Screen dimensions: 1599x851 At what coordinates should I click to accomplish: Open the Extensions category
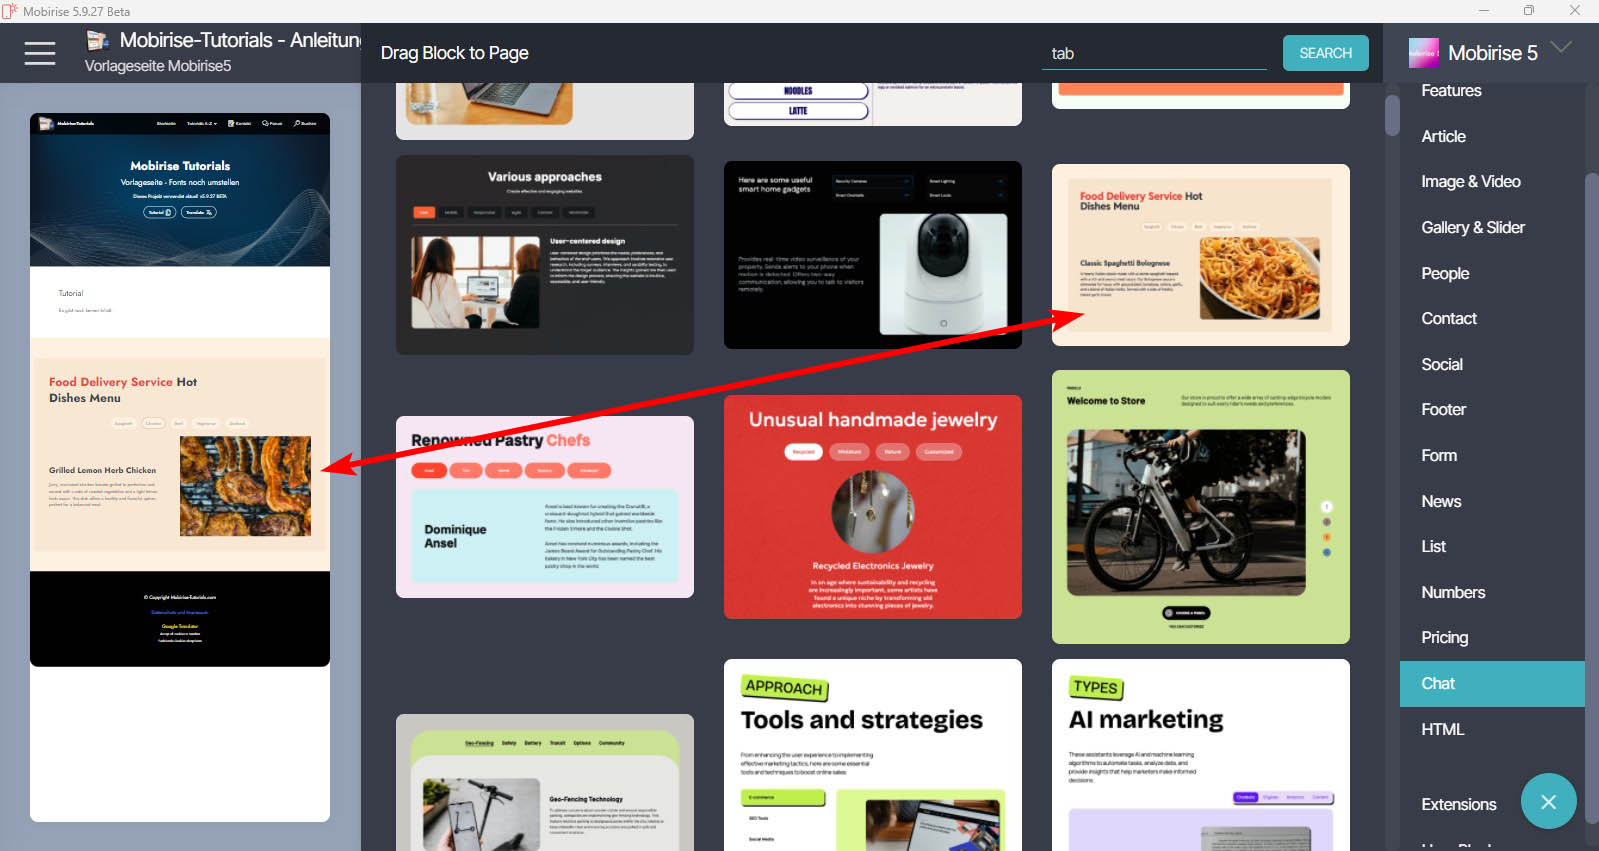click(1458, 805)
